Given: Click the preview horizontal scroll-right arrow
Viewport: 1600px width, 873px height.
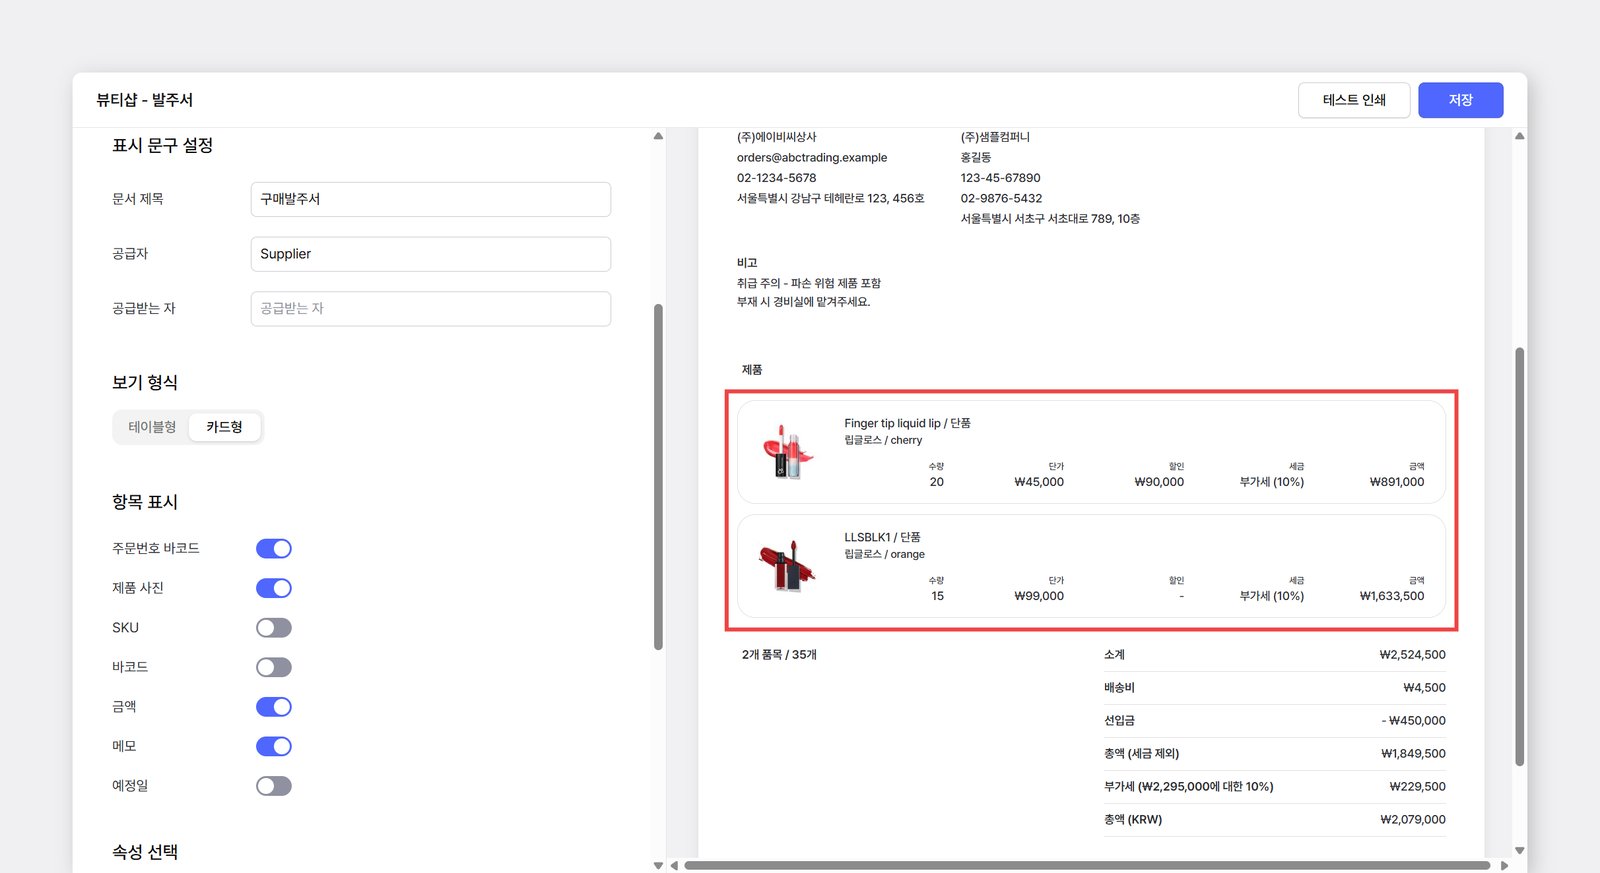Looking at the screenshot, I should pos(1504,865).
